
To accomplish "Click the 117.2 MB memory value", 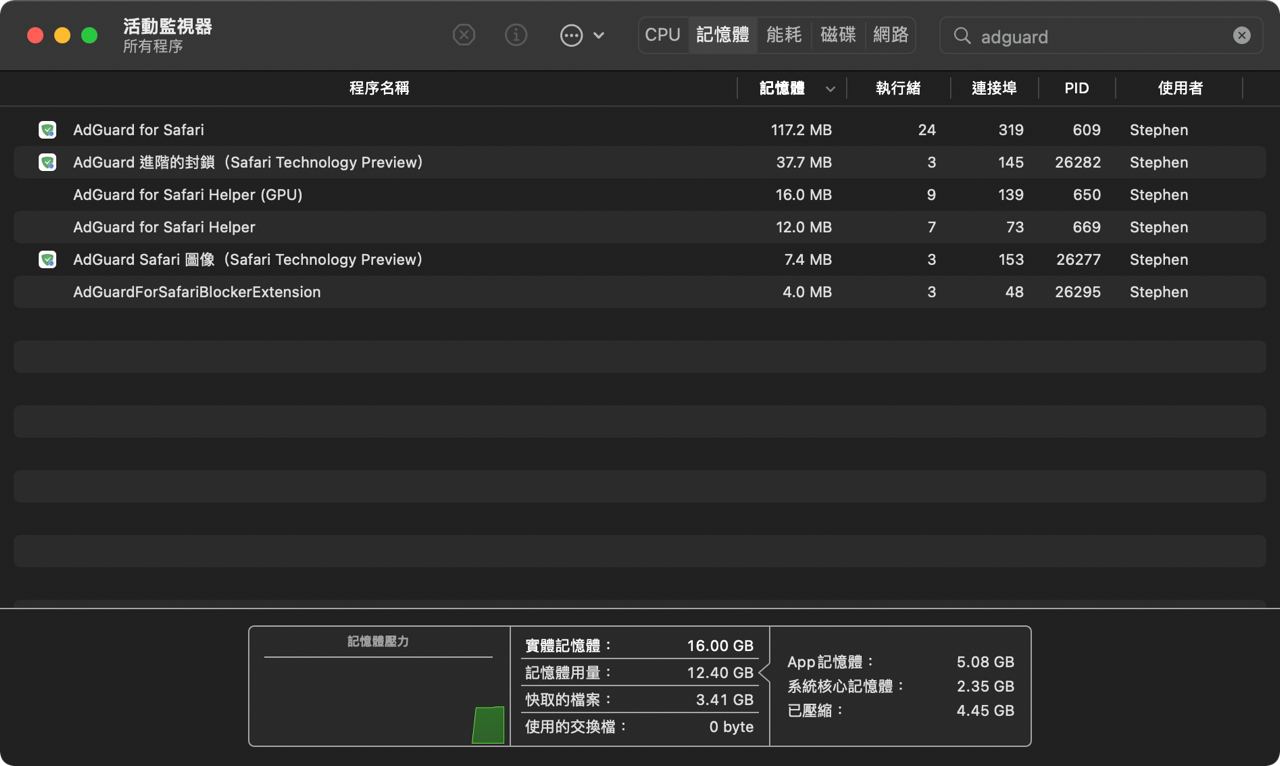I will click(801, 130).
